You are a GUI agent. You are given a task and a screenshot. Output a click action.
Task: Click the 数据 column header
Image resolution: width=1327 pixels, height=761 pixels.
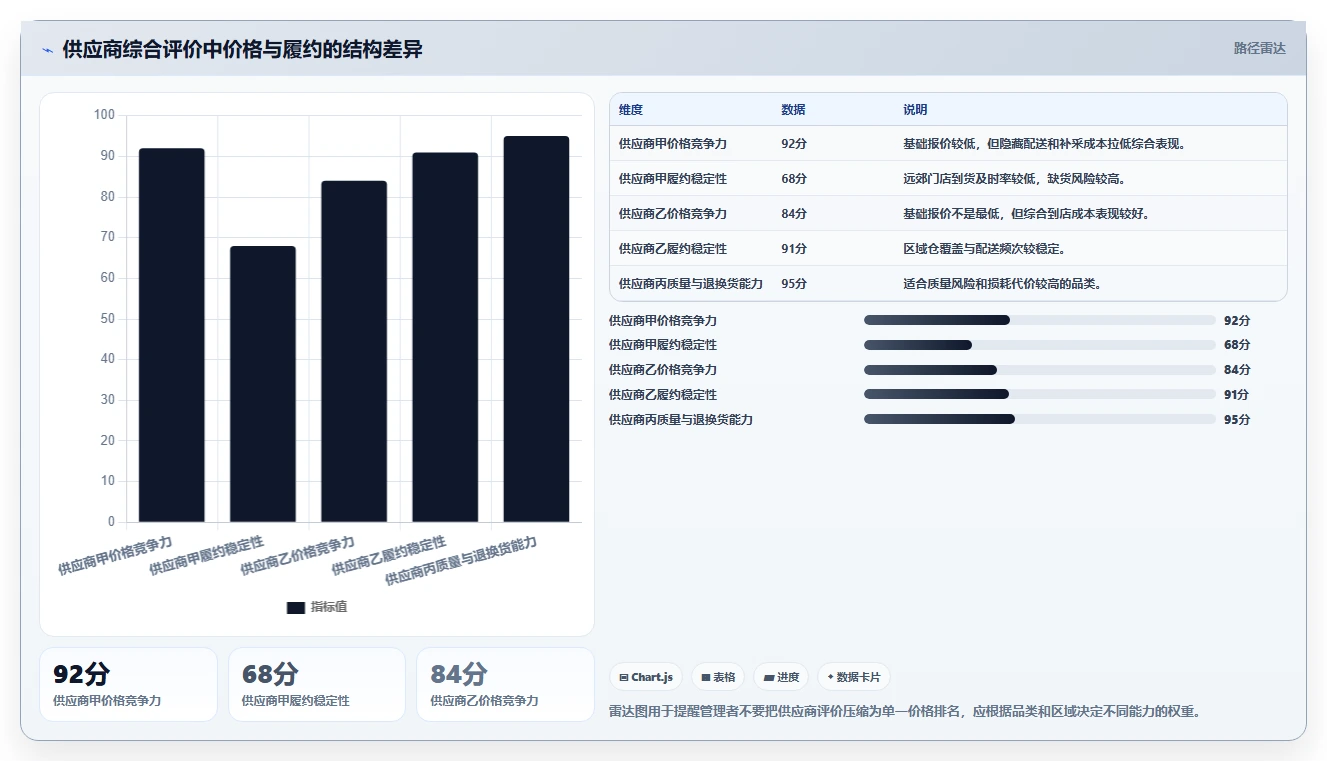[793, 110]
